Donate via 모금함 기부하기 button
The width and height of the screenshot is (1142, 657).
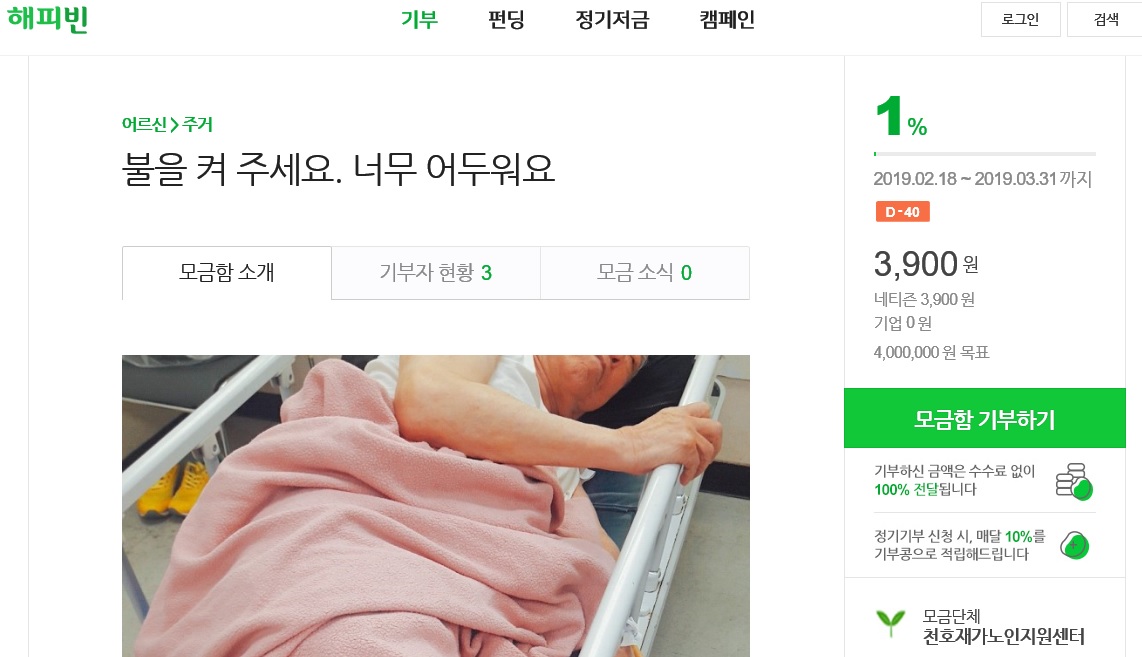pos(984,420)
